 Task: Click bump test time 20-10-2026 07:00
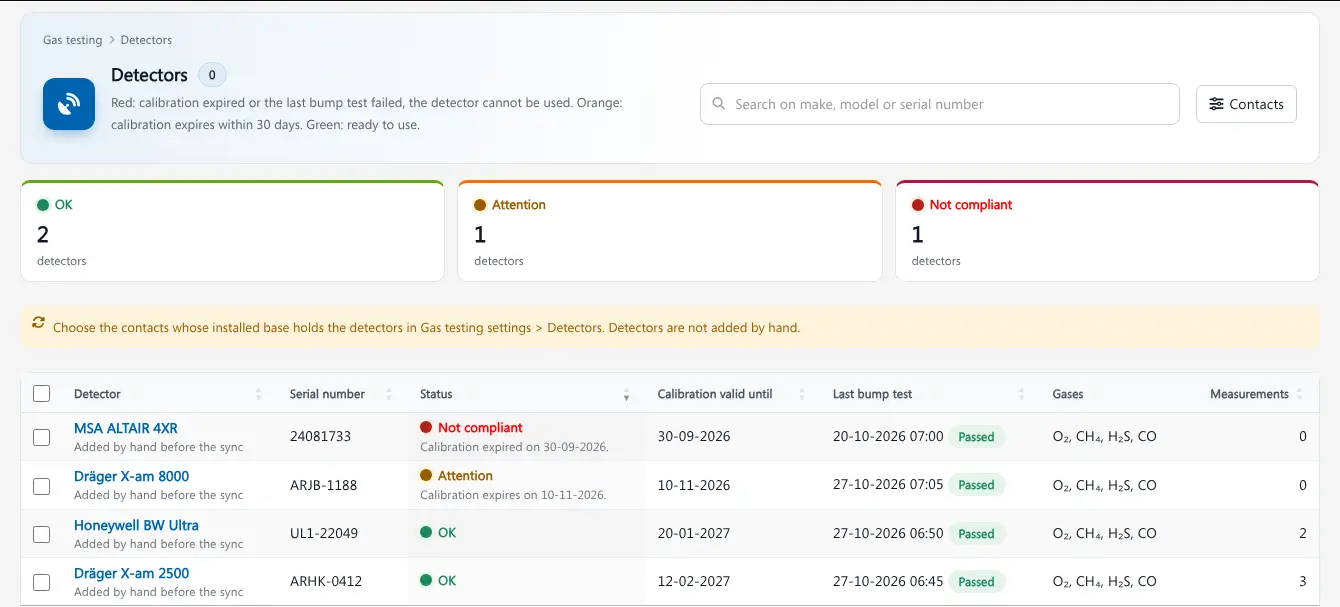pyautogui.click(x=888, y=437)
